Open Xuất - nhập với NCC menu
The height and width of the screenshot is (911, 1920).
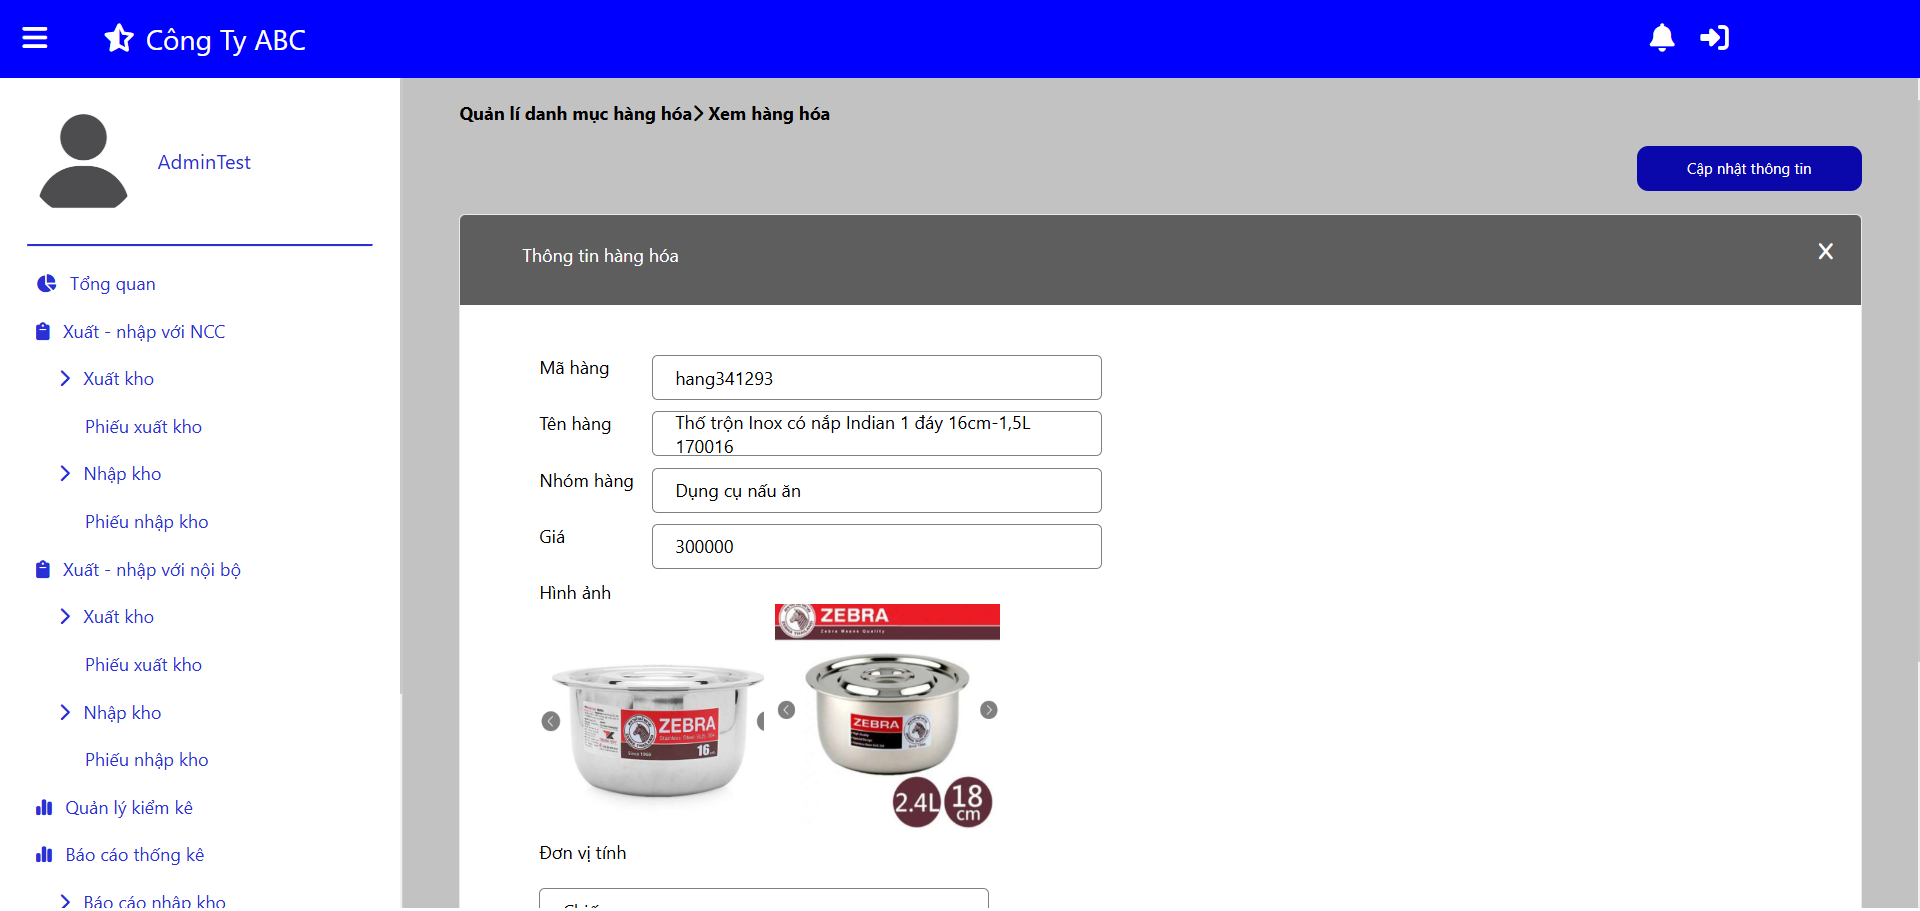144,332
